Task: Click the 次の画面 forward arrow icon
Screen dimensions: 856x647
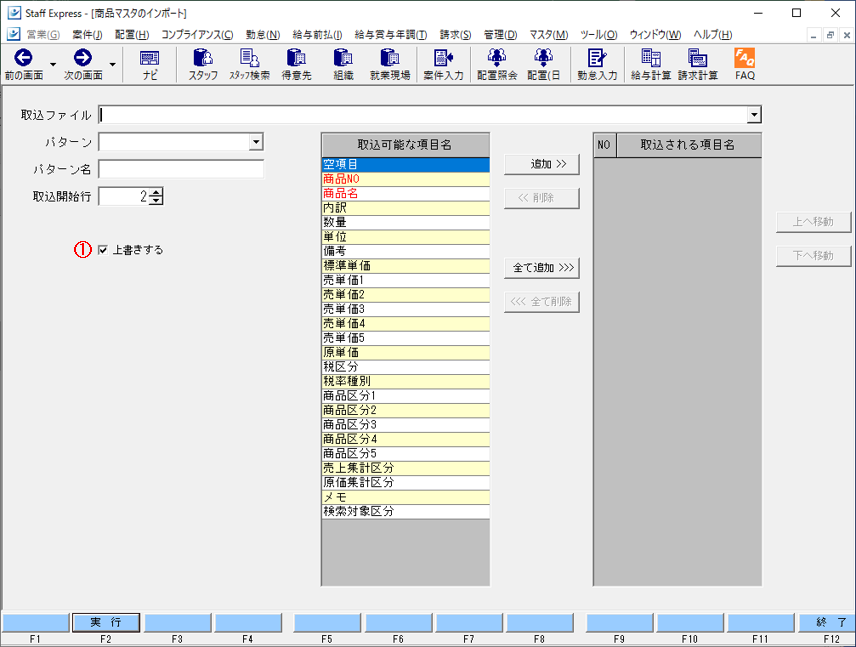Action: [83, 59]
